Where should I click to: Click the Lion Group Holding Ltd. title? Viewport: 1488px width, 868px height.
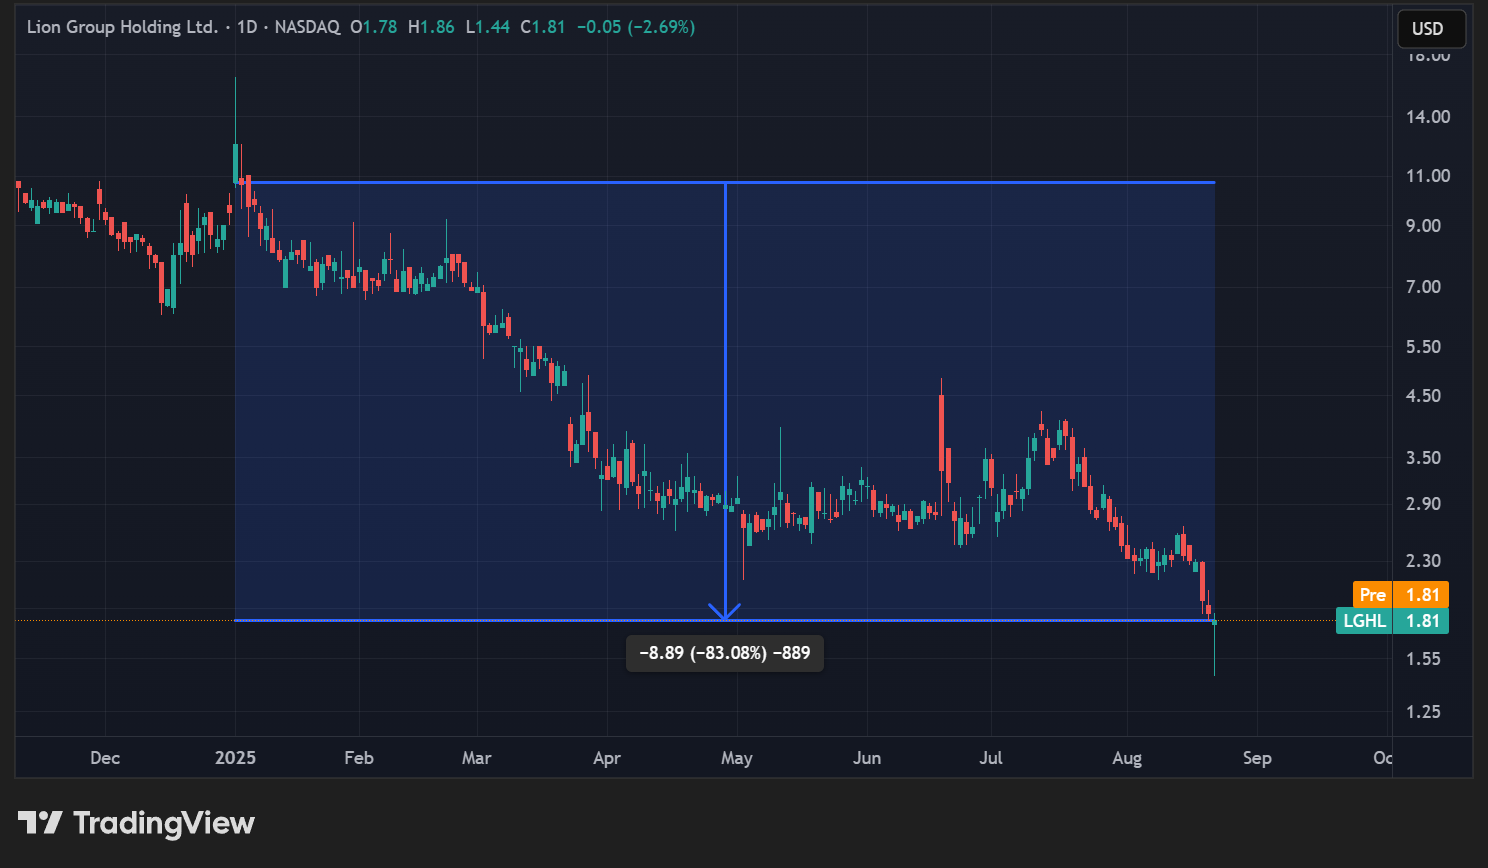coord(121,27)
